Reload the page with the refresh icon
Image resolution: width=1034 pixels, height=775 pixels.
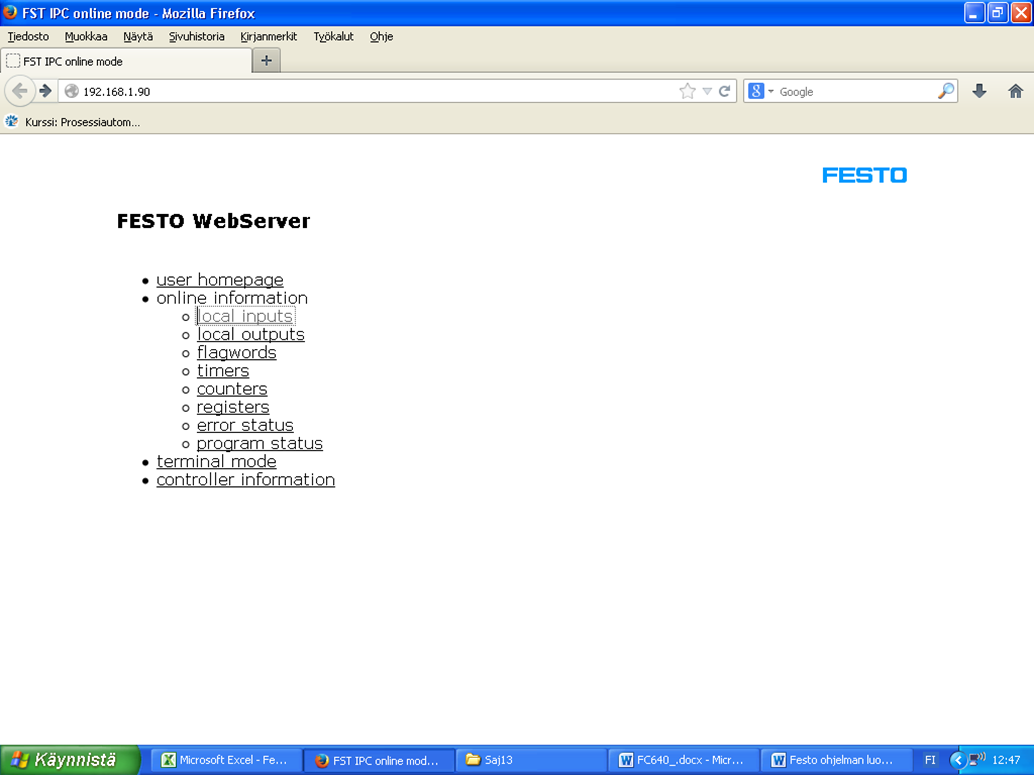pyautogui.click(x=725, y=91)
